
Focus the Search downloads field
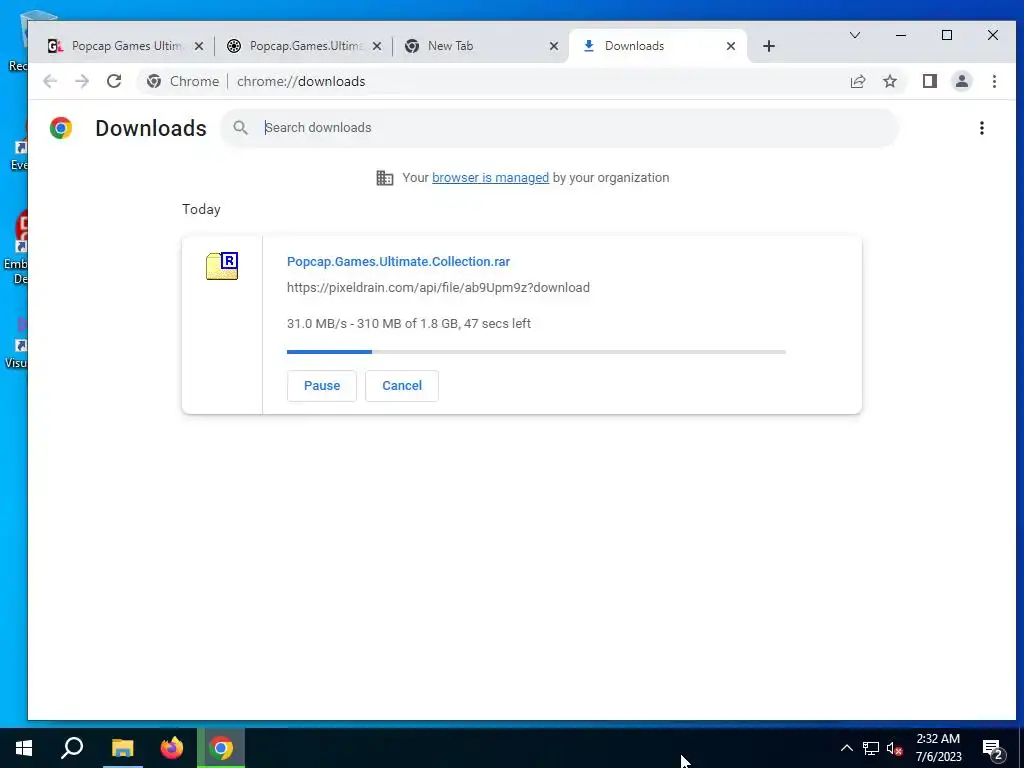point(559,127)
